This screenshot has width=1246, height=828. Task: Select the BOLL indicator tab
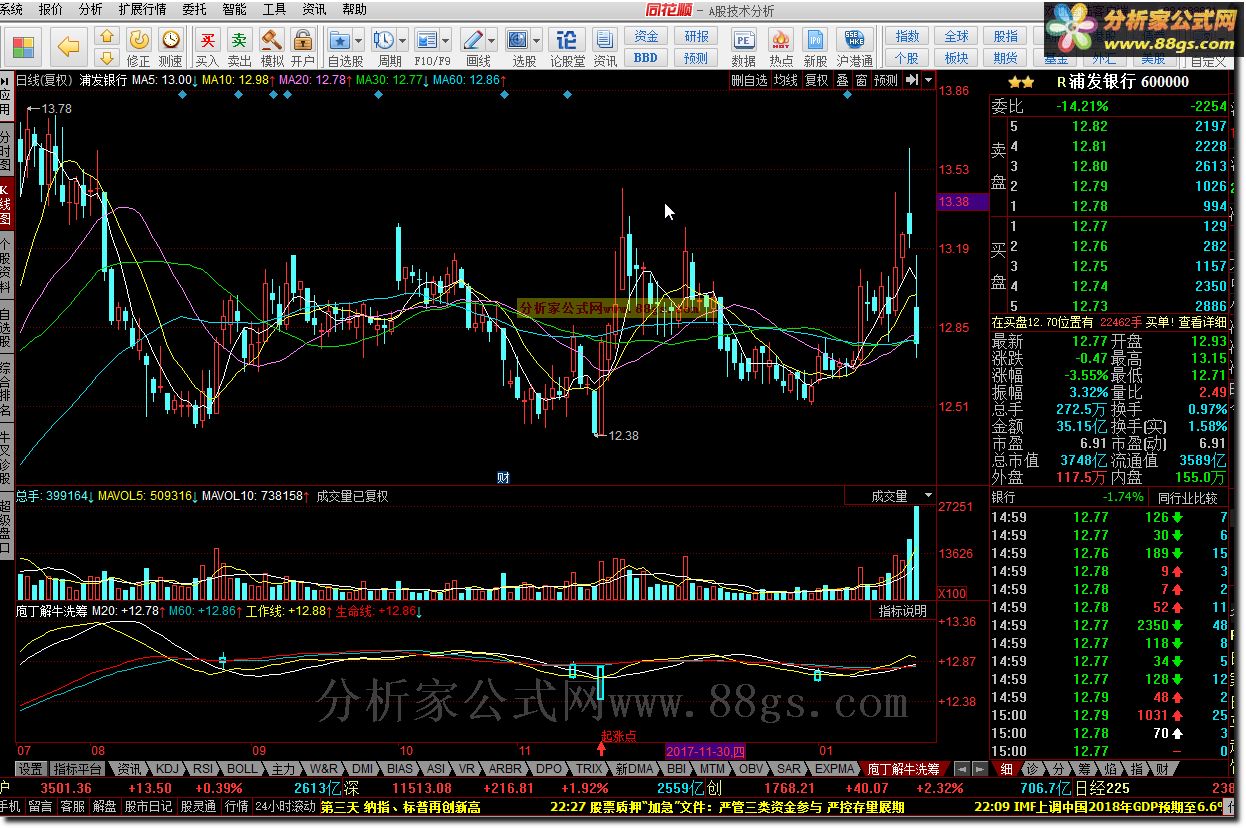point(242,769)
